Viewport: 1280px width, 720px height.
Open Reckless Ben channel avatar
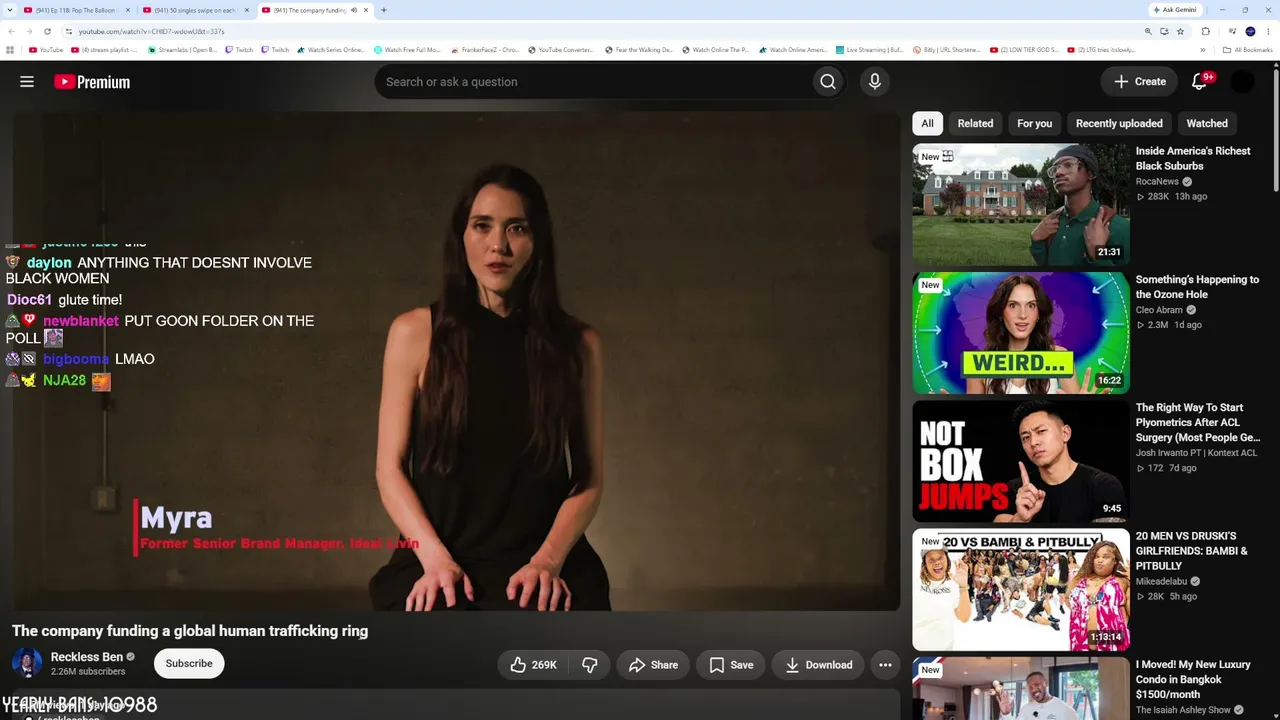coord(27,663)
